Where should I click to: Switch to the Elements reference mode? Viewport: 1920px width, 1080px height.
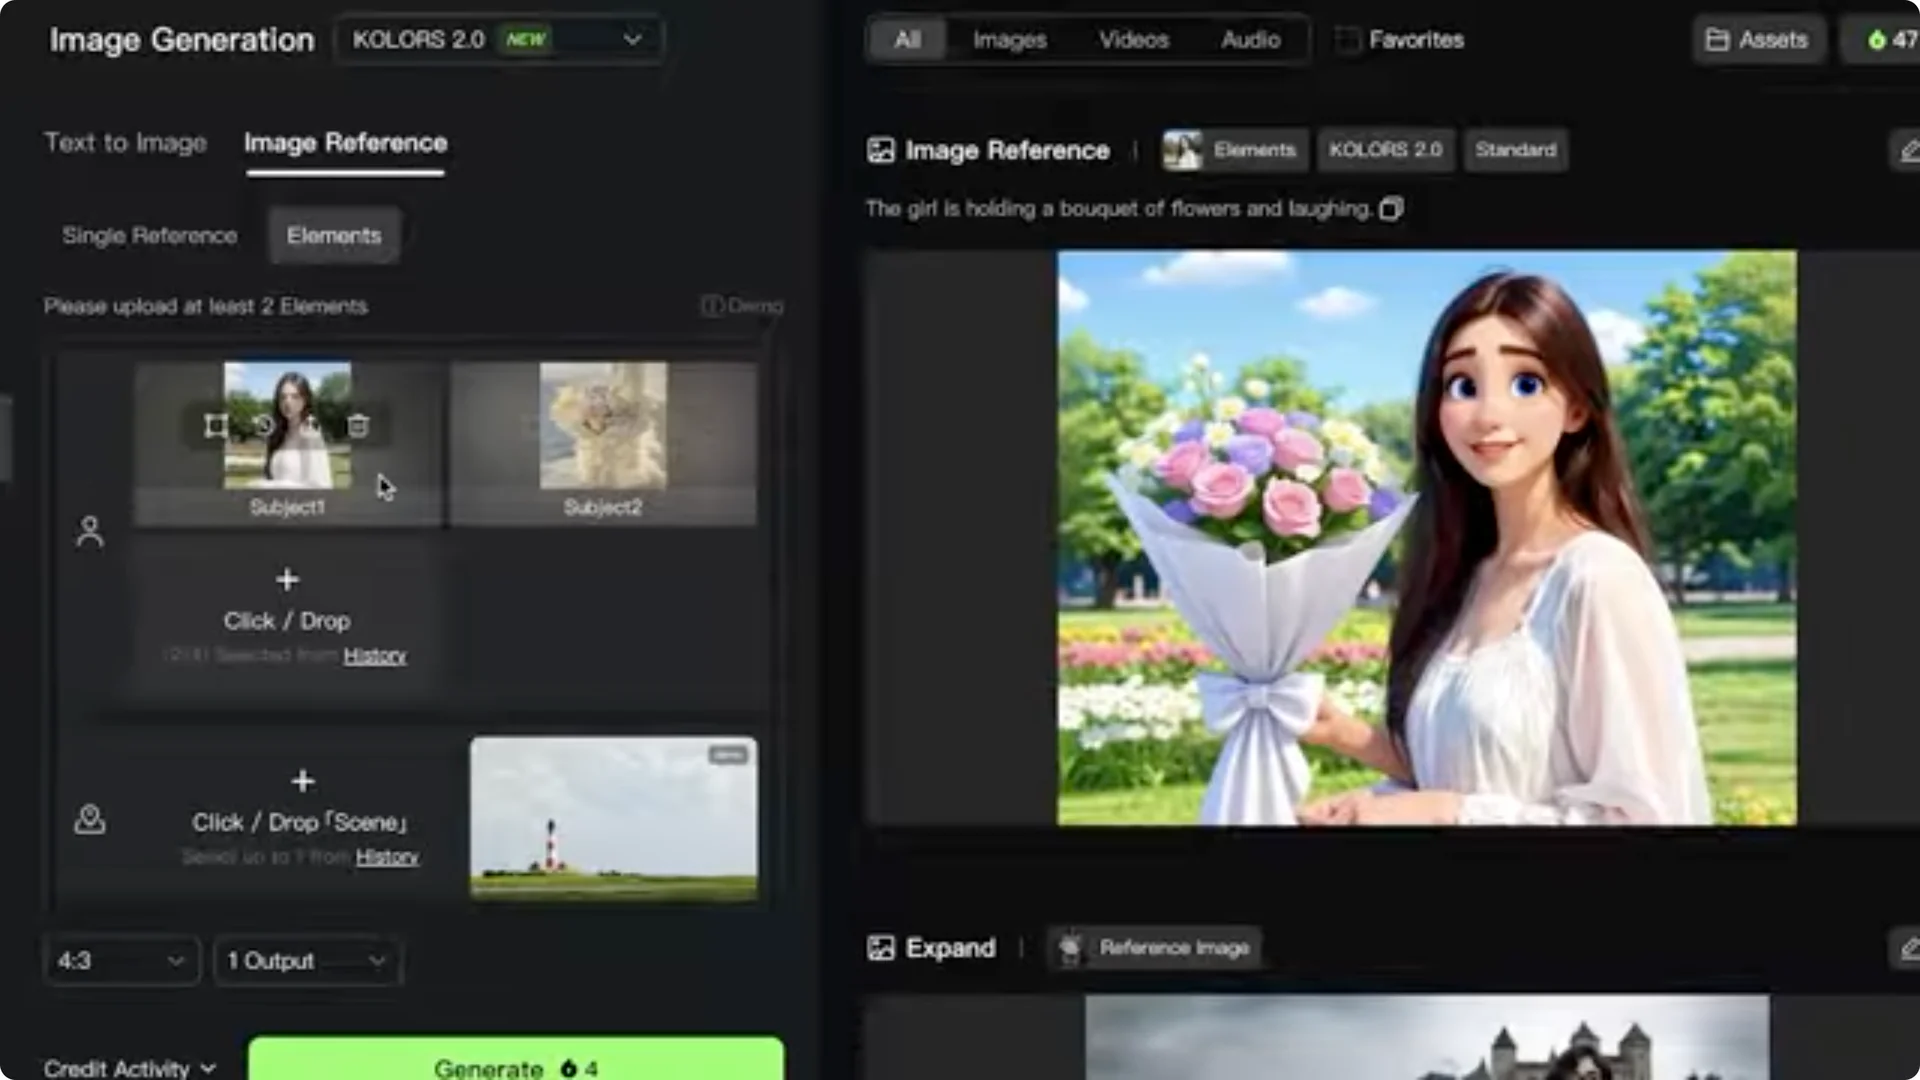[334, 235]
